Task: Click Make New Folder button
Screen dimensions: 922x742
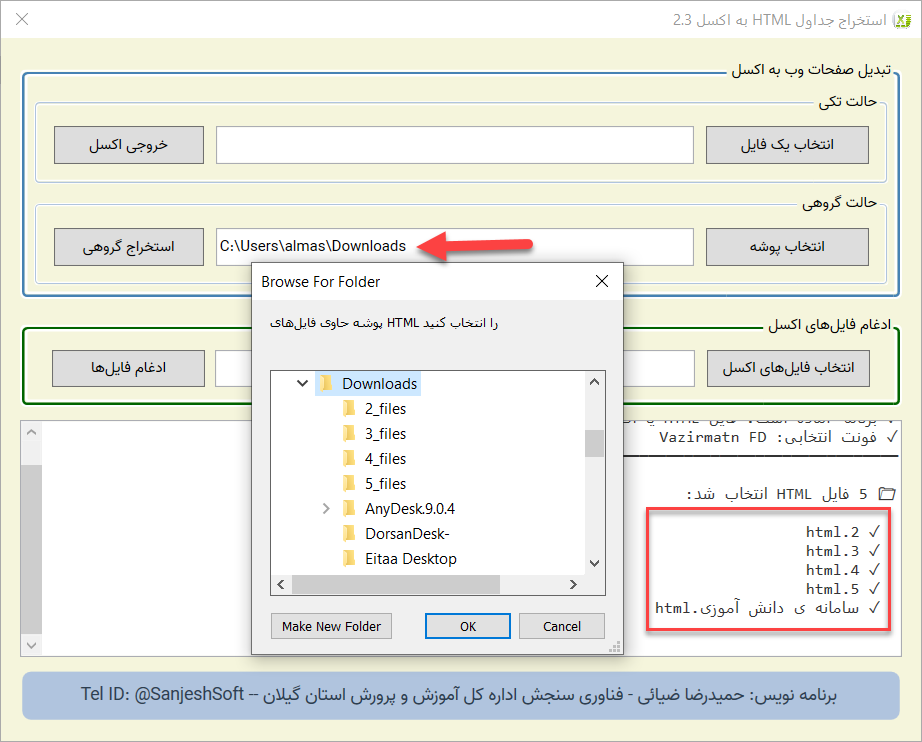Action: 331,626
